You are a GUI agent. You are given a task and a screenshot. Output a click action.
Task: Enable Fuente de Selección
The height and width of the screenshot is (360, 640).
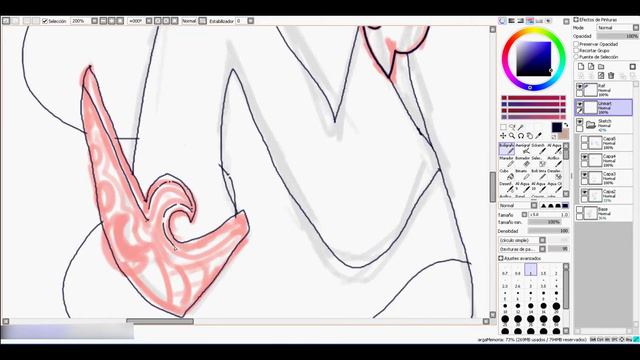click(576, 57)
